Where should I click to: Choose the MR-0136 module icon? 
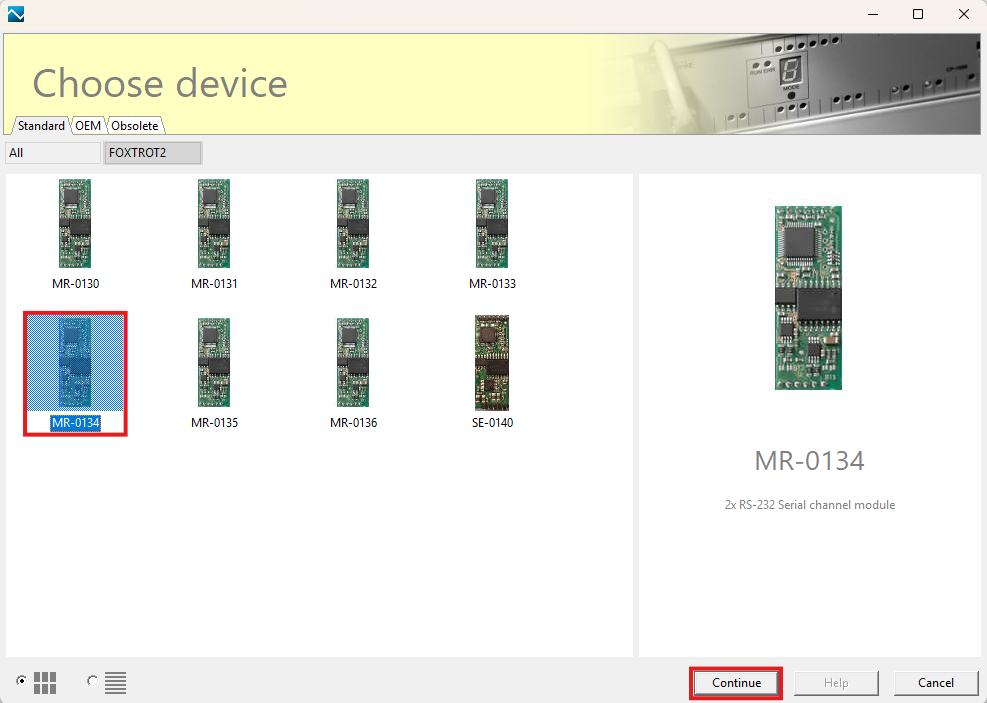pyautogui.click(x=353, y=363)
